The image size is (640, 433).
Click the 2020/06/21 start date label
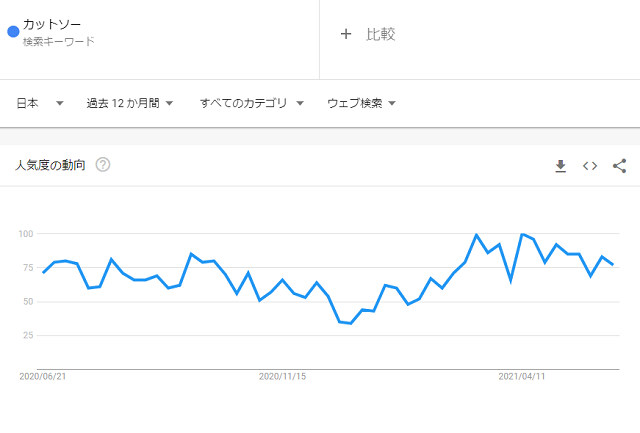point(43,376)
